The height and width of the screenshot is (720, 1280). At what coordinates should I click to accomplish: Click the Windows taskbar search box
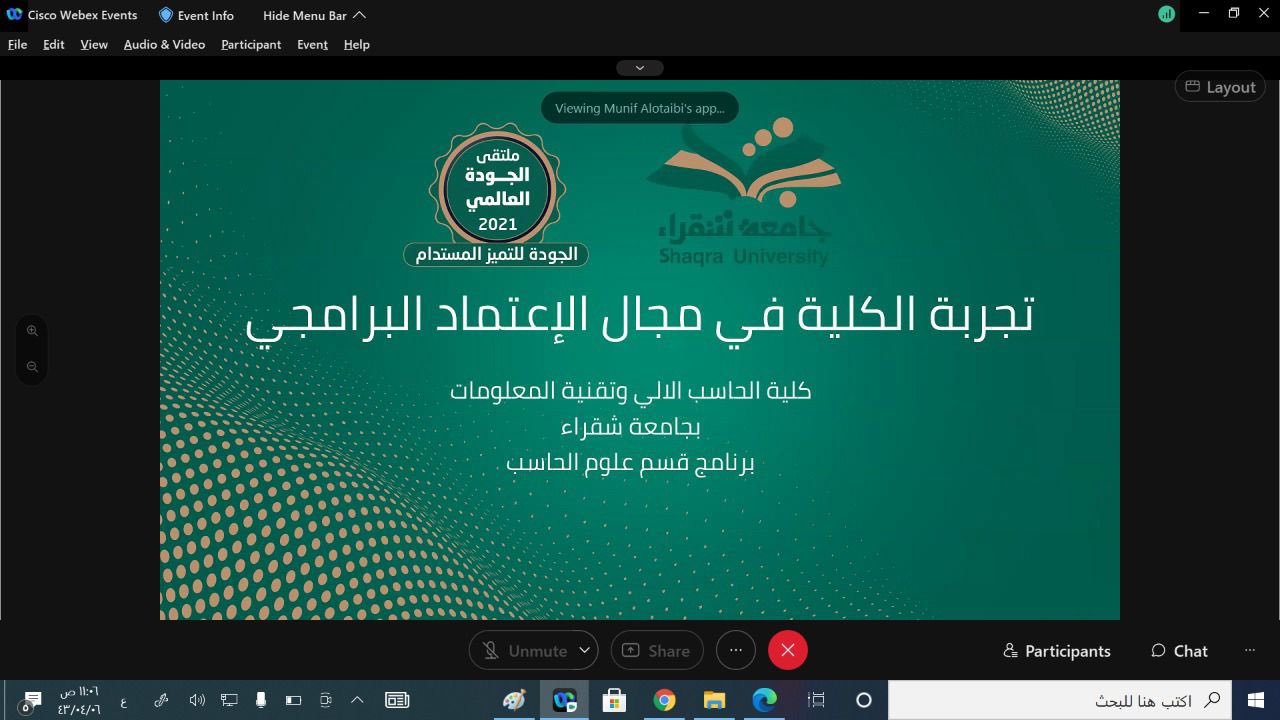1058,700
